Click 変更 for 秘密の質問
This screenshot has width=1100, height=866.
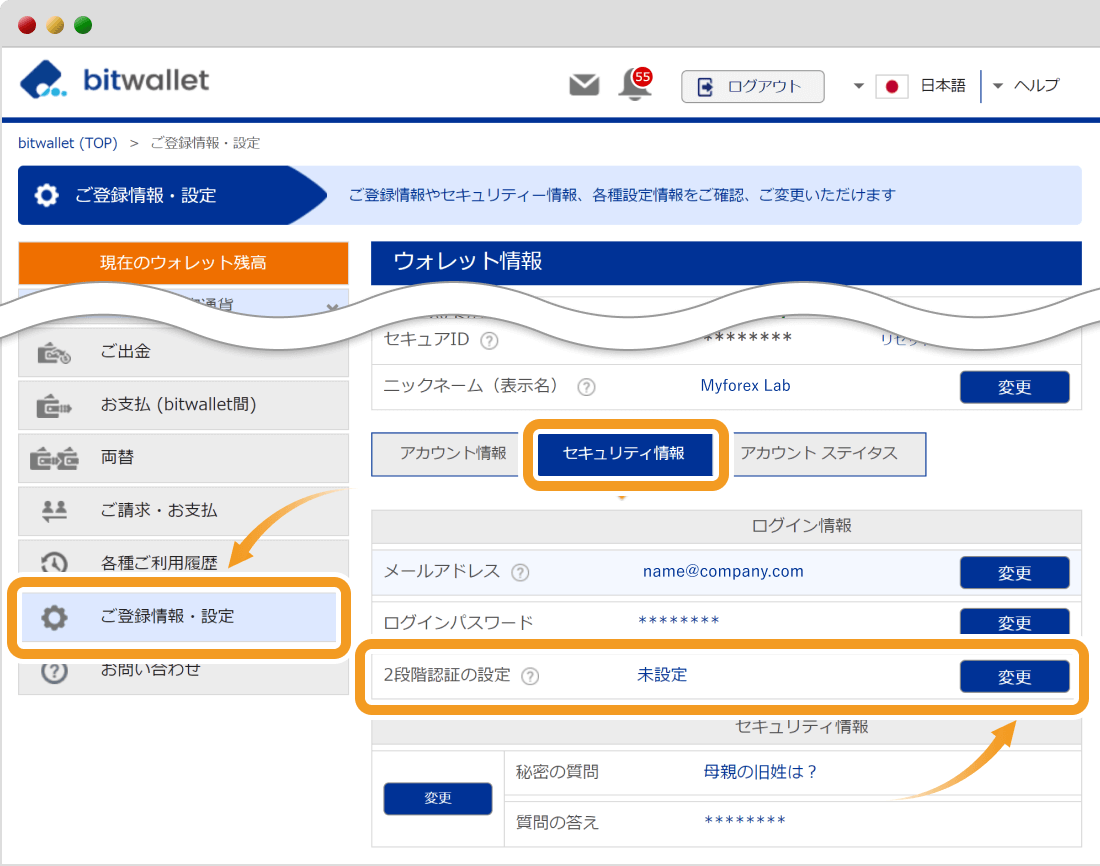438,799
